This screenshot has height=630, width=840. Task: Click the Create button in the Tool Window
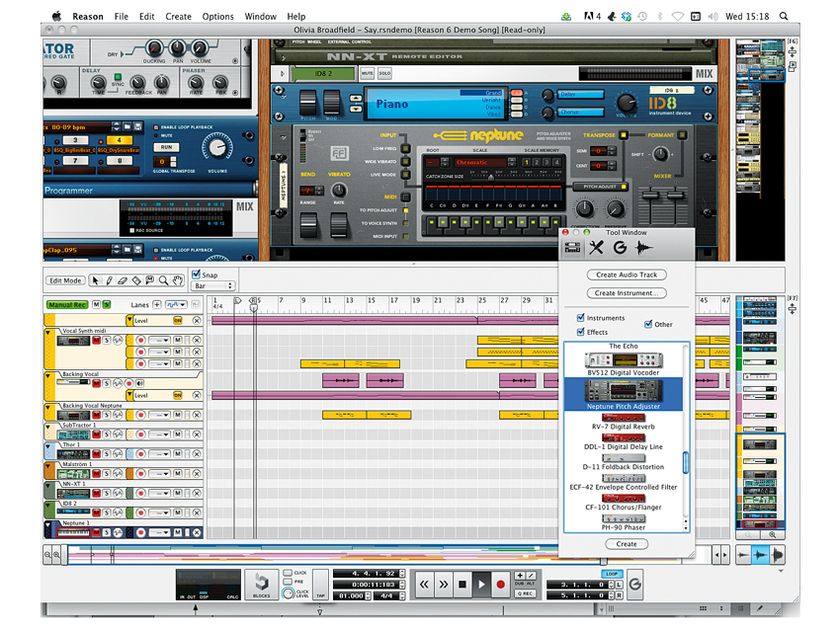(x=626, y=544)
